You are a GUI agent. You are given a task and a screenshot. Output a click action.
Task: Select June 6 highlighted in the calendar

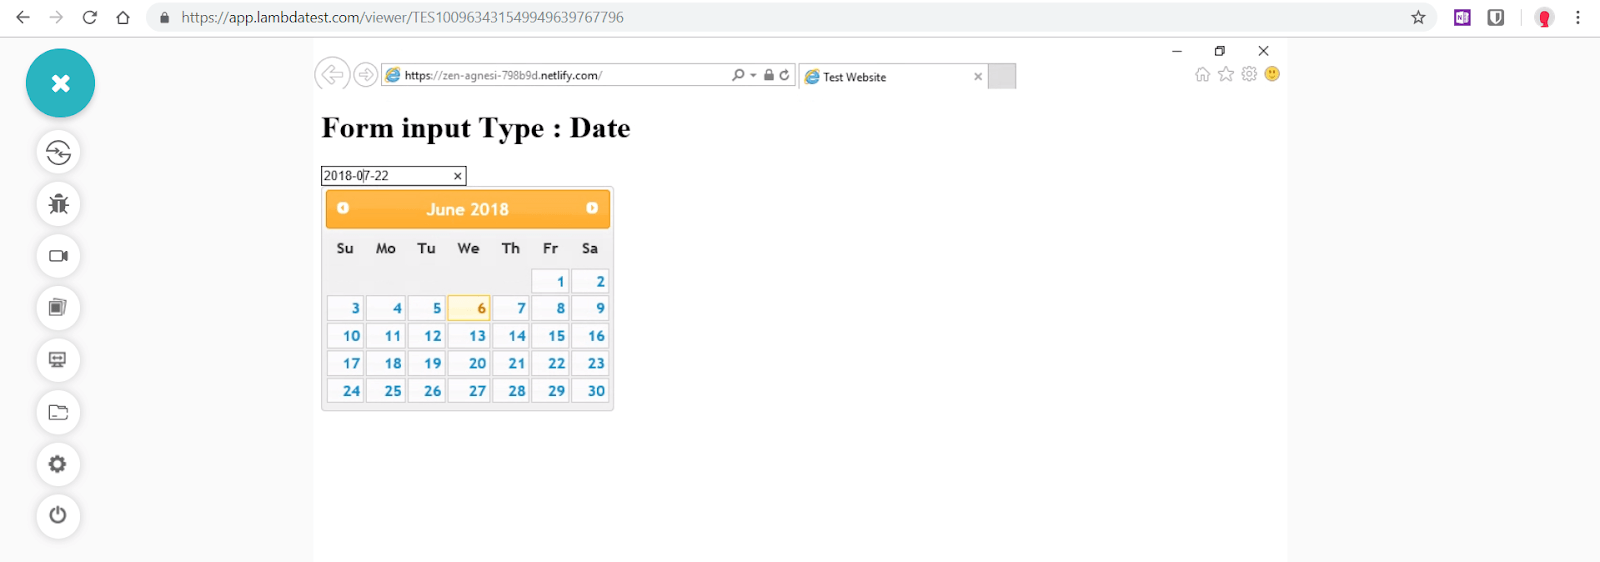[x=469, y=309]
